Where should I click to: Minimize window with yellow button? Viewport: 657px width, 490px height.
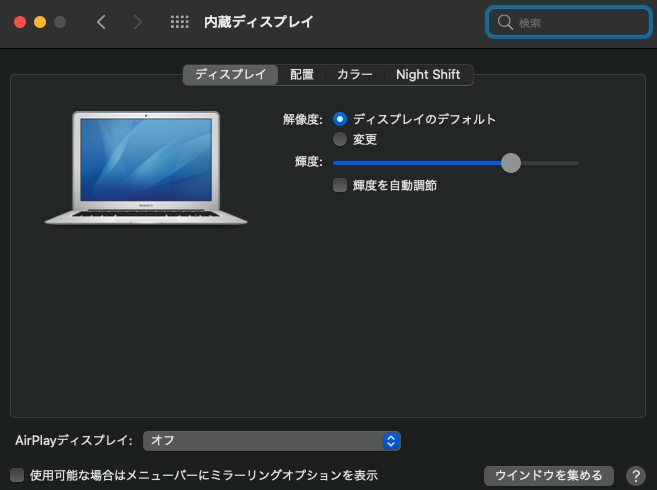click(40, 22)
